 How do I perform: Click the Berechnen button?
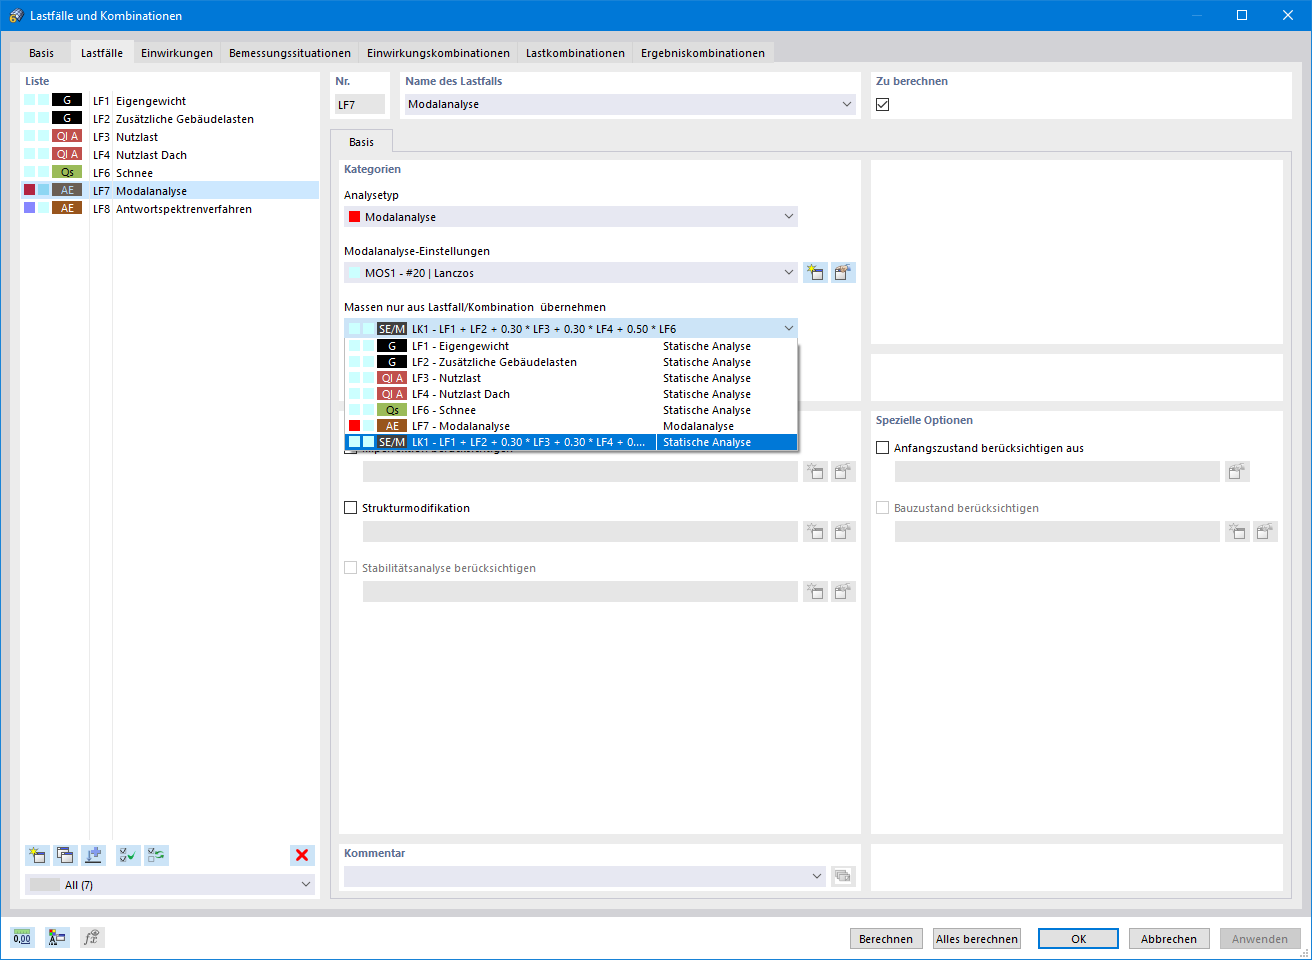tap(886, 938)
